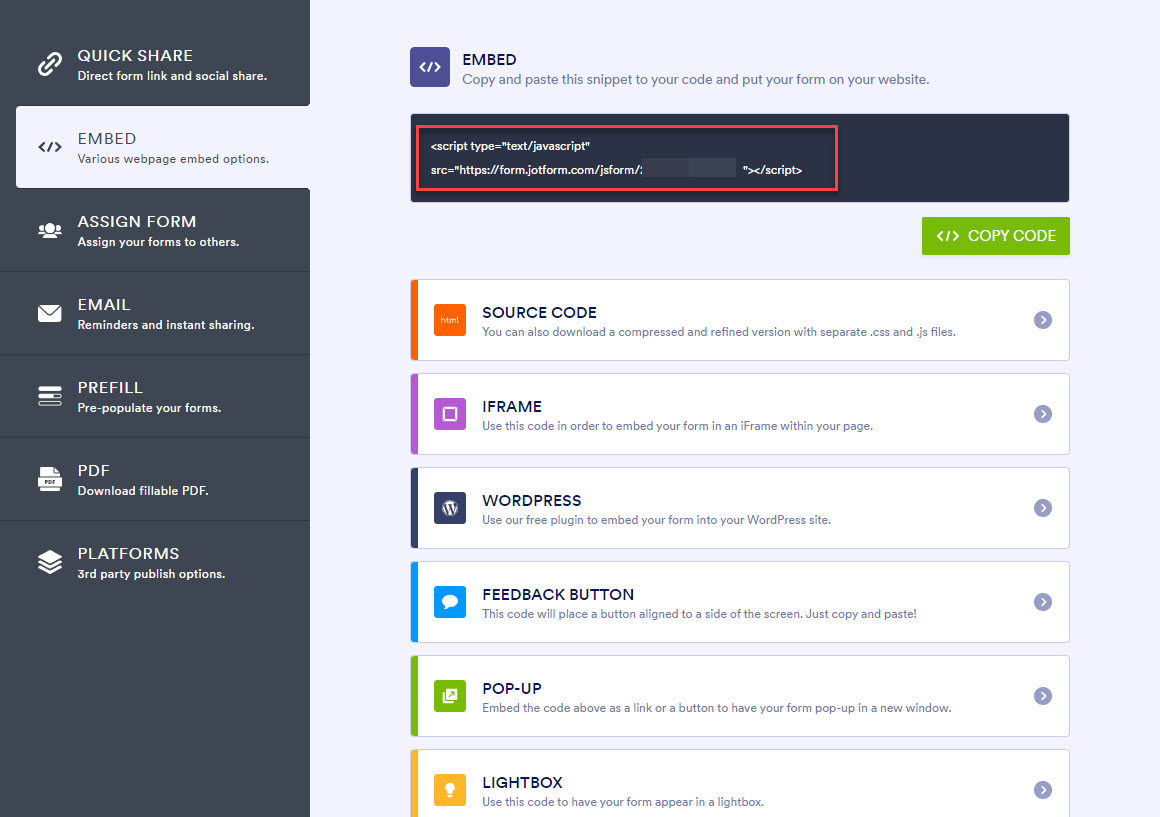Expand the Source Code section chevron
The width and height of the screenshot is (1160, 817).
pos(1043,320)
